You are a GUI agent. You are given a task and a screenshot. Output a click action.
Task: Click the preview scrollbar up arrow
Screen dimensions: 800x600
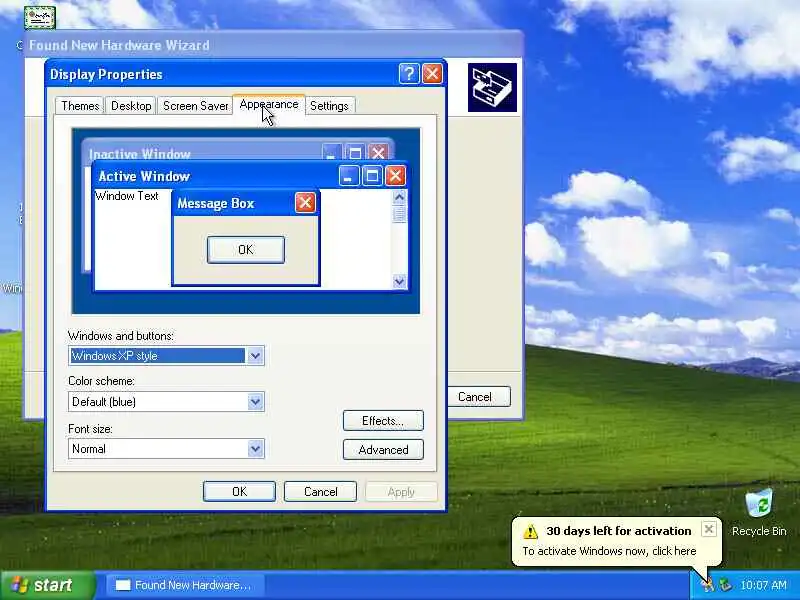pyautogui.click(x=399, y=196)
